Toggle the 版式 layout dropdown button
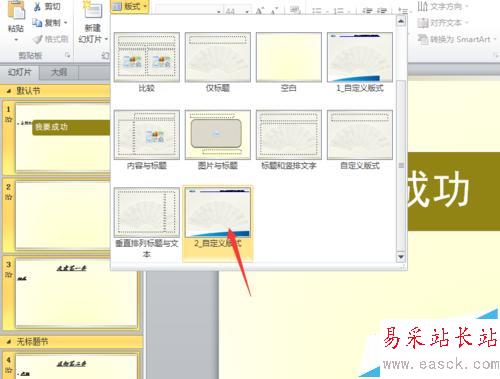The width and height of the screenshot is (500, 379). (129, 6)
